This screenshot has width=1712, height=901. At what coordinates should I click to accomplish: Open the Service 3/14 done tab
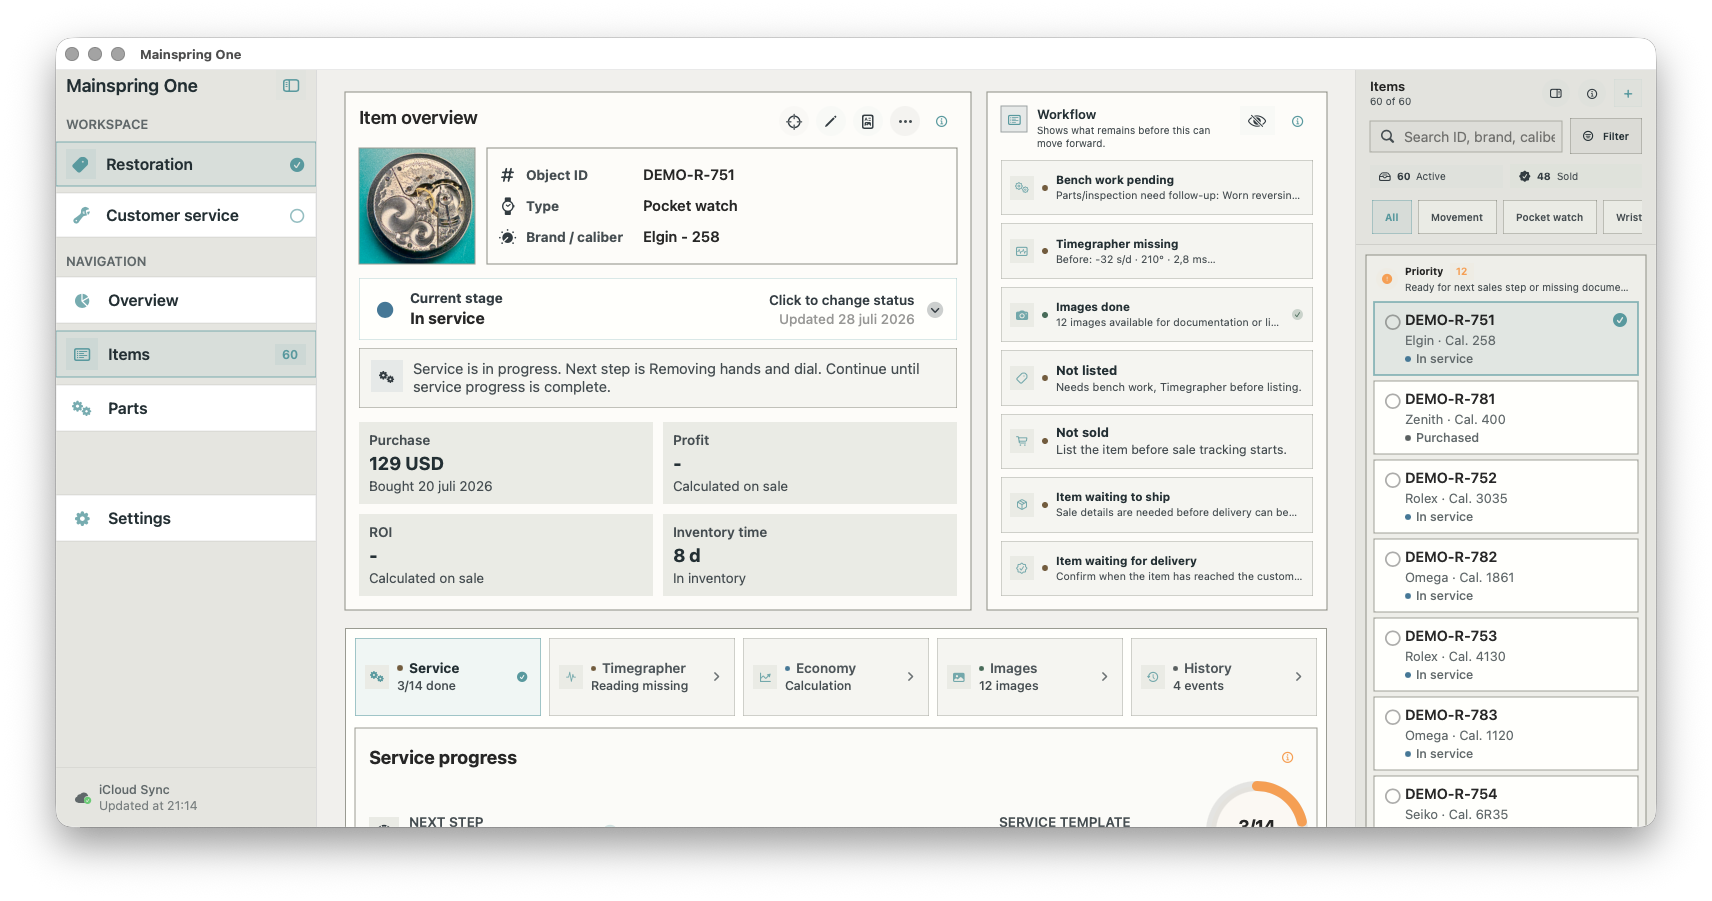tap(448, 677)
